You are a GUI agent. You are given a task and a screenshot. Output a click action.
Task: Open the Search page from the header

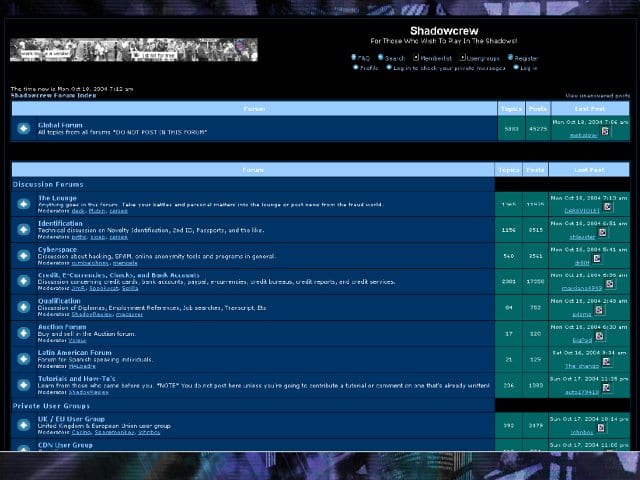395,58
